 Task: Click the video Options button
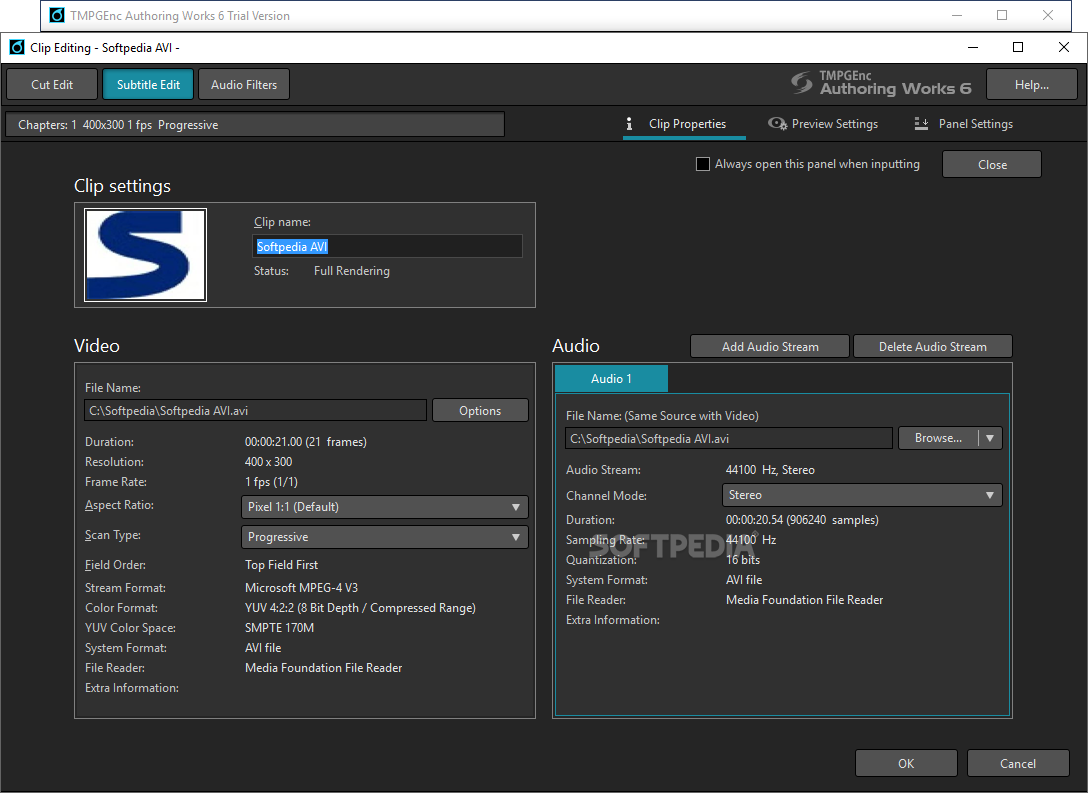(x=480, y=410)
